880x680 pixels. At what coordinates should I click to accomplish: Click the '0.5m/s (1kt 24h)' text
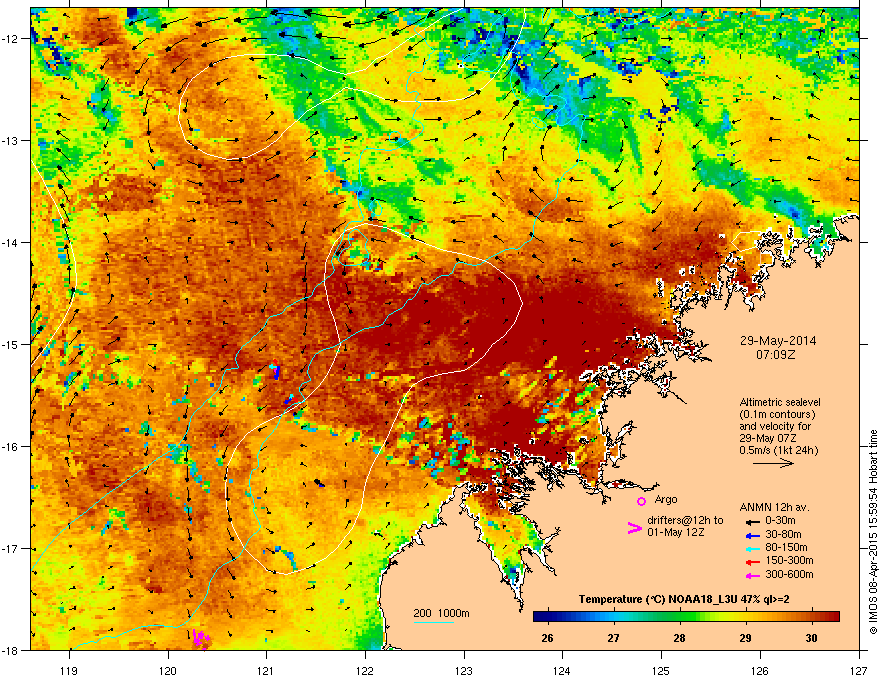pos(778,450)
